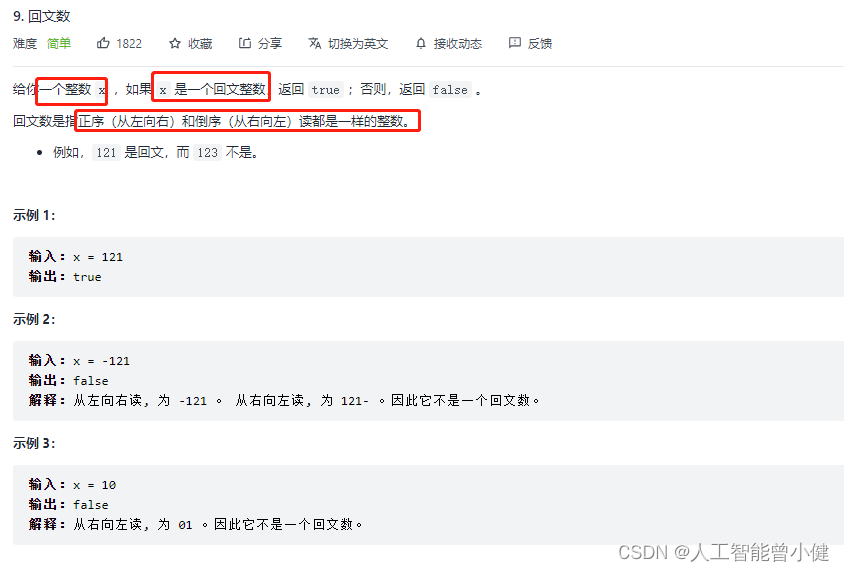This screenshot has width=844, height=572.
Task: Click the problem title 9. 回文数
Action: click(x=42, y=16)
